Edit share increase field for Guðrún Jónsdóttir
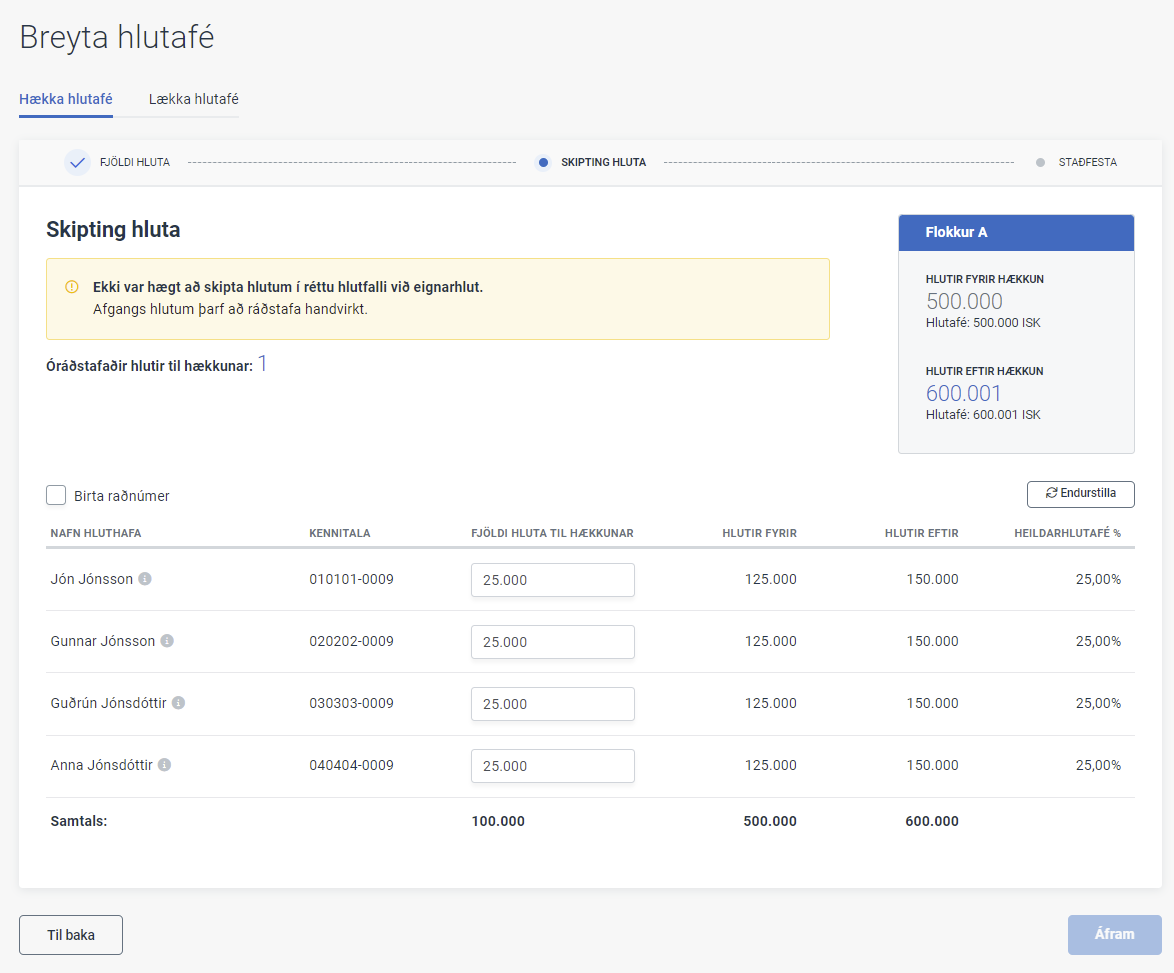Image resolution: width=1174 pixels, height=973 pixels. coord(553,704)
